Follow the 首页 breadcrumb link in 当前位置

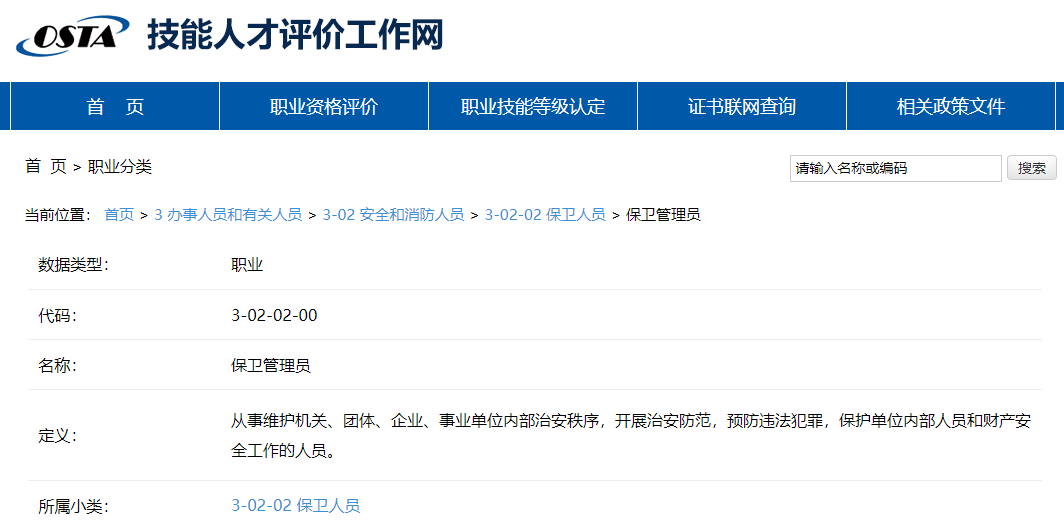point(119,215)
